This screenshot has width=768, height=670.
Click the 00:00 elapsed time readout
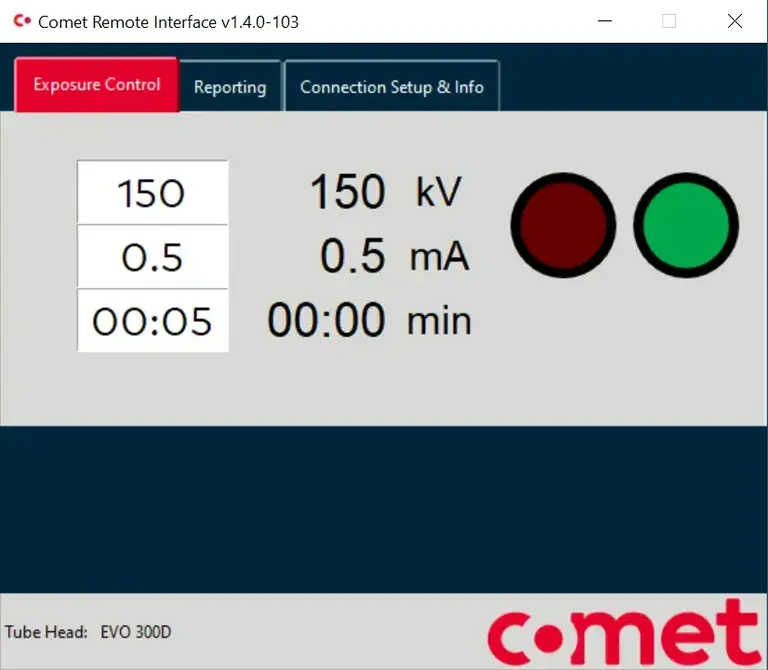[x=326, y=320]
